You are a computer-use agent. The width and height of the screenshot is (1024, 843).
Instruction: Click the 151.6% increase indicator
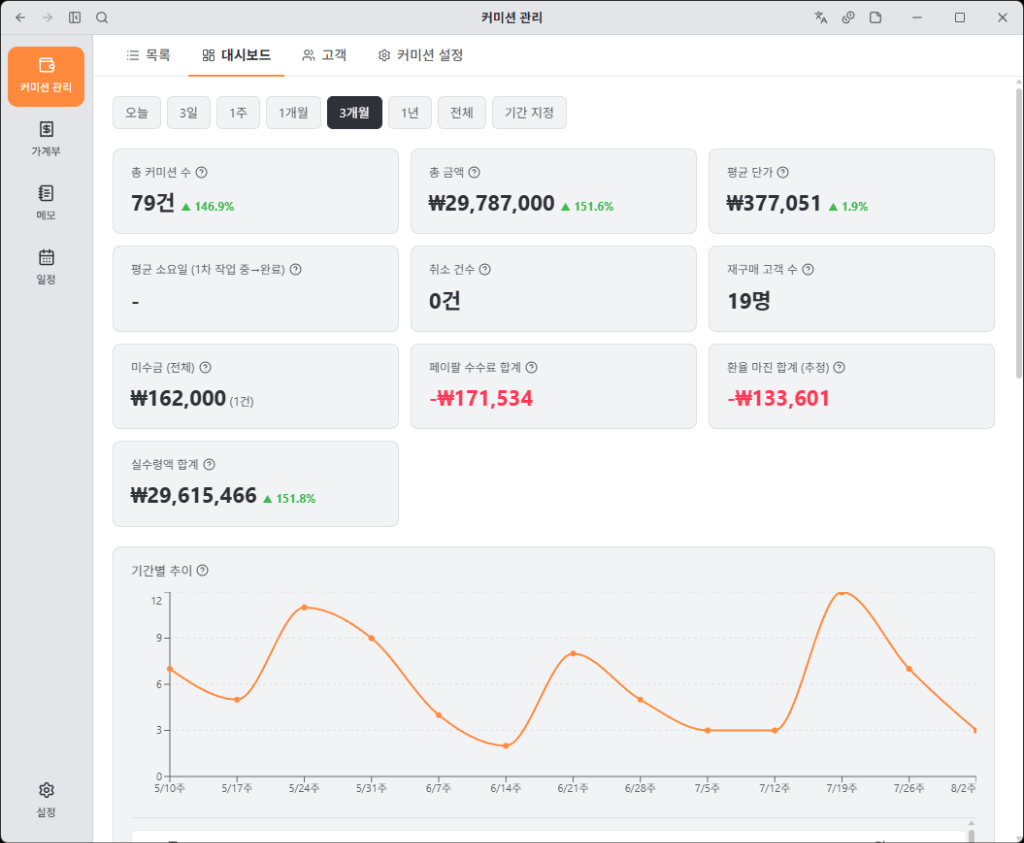587,206
